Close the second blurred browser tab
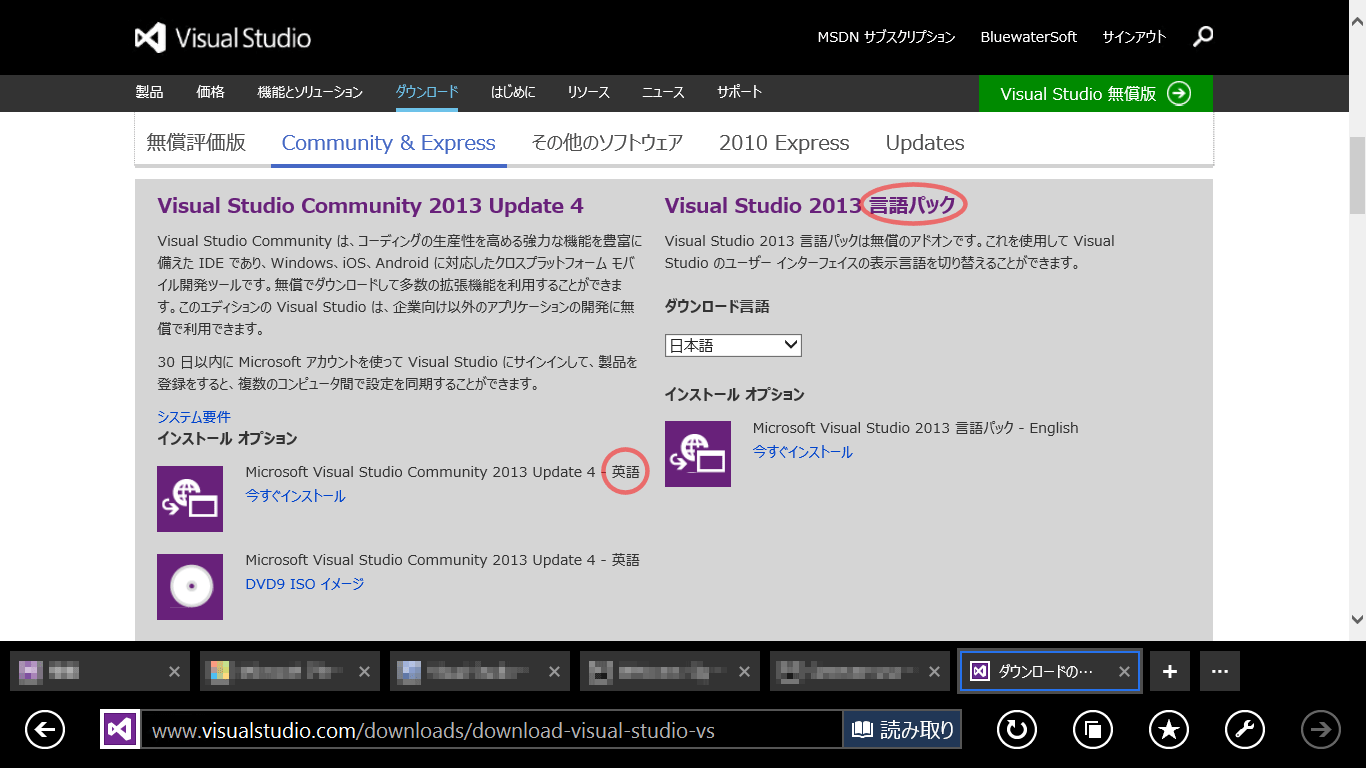1366x768 pixels. click(x=364, y=672)
